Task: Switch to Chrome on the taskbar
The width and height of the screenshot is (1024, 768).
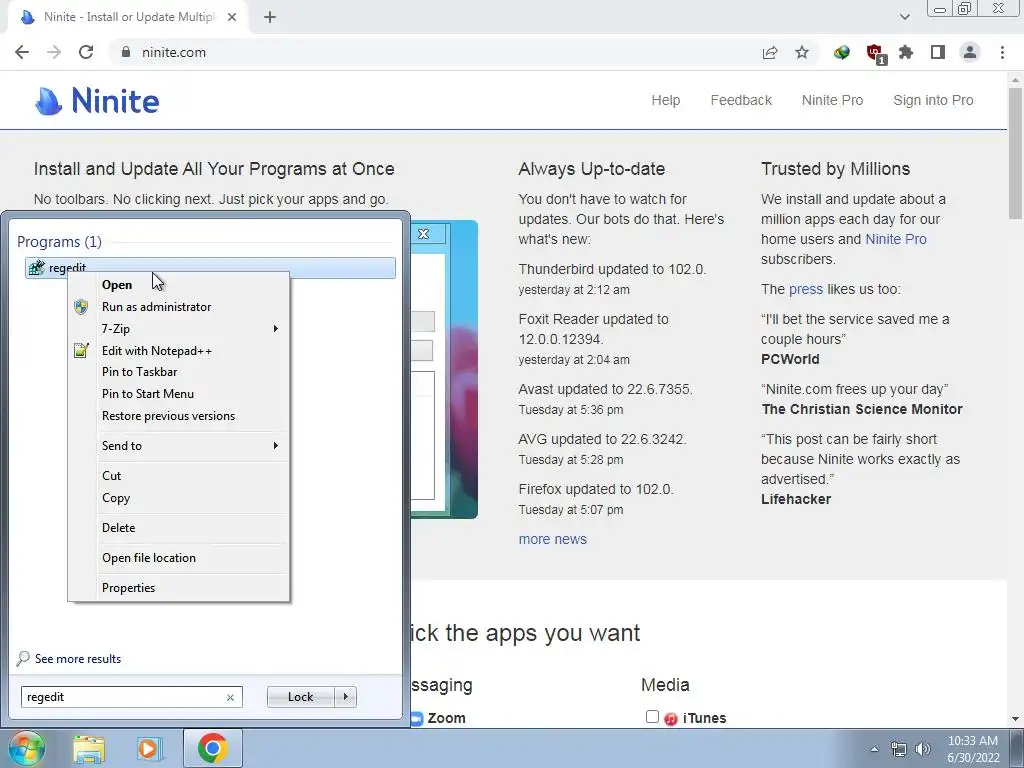Action: click(212, 748)
